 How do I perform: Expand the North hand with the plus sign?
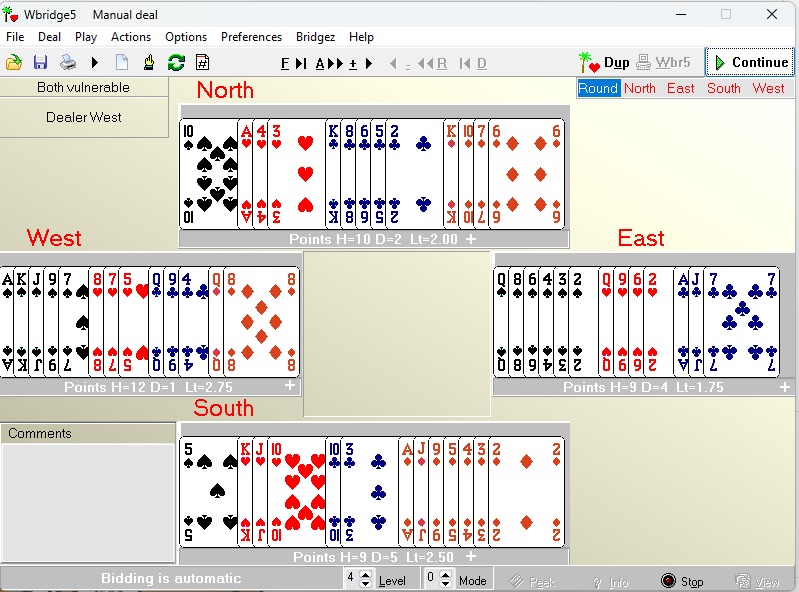[x=471, y=239]
